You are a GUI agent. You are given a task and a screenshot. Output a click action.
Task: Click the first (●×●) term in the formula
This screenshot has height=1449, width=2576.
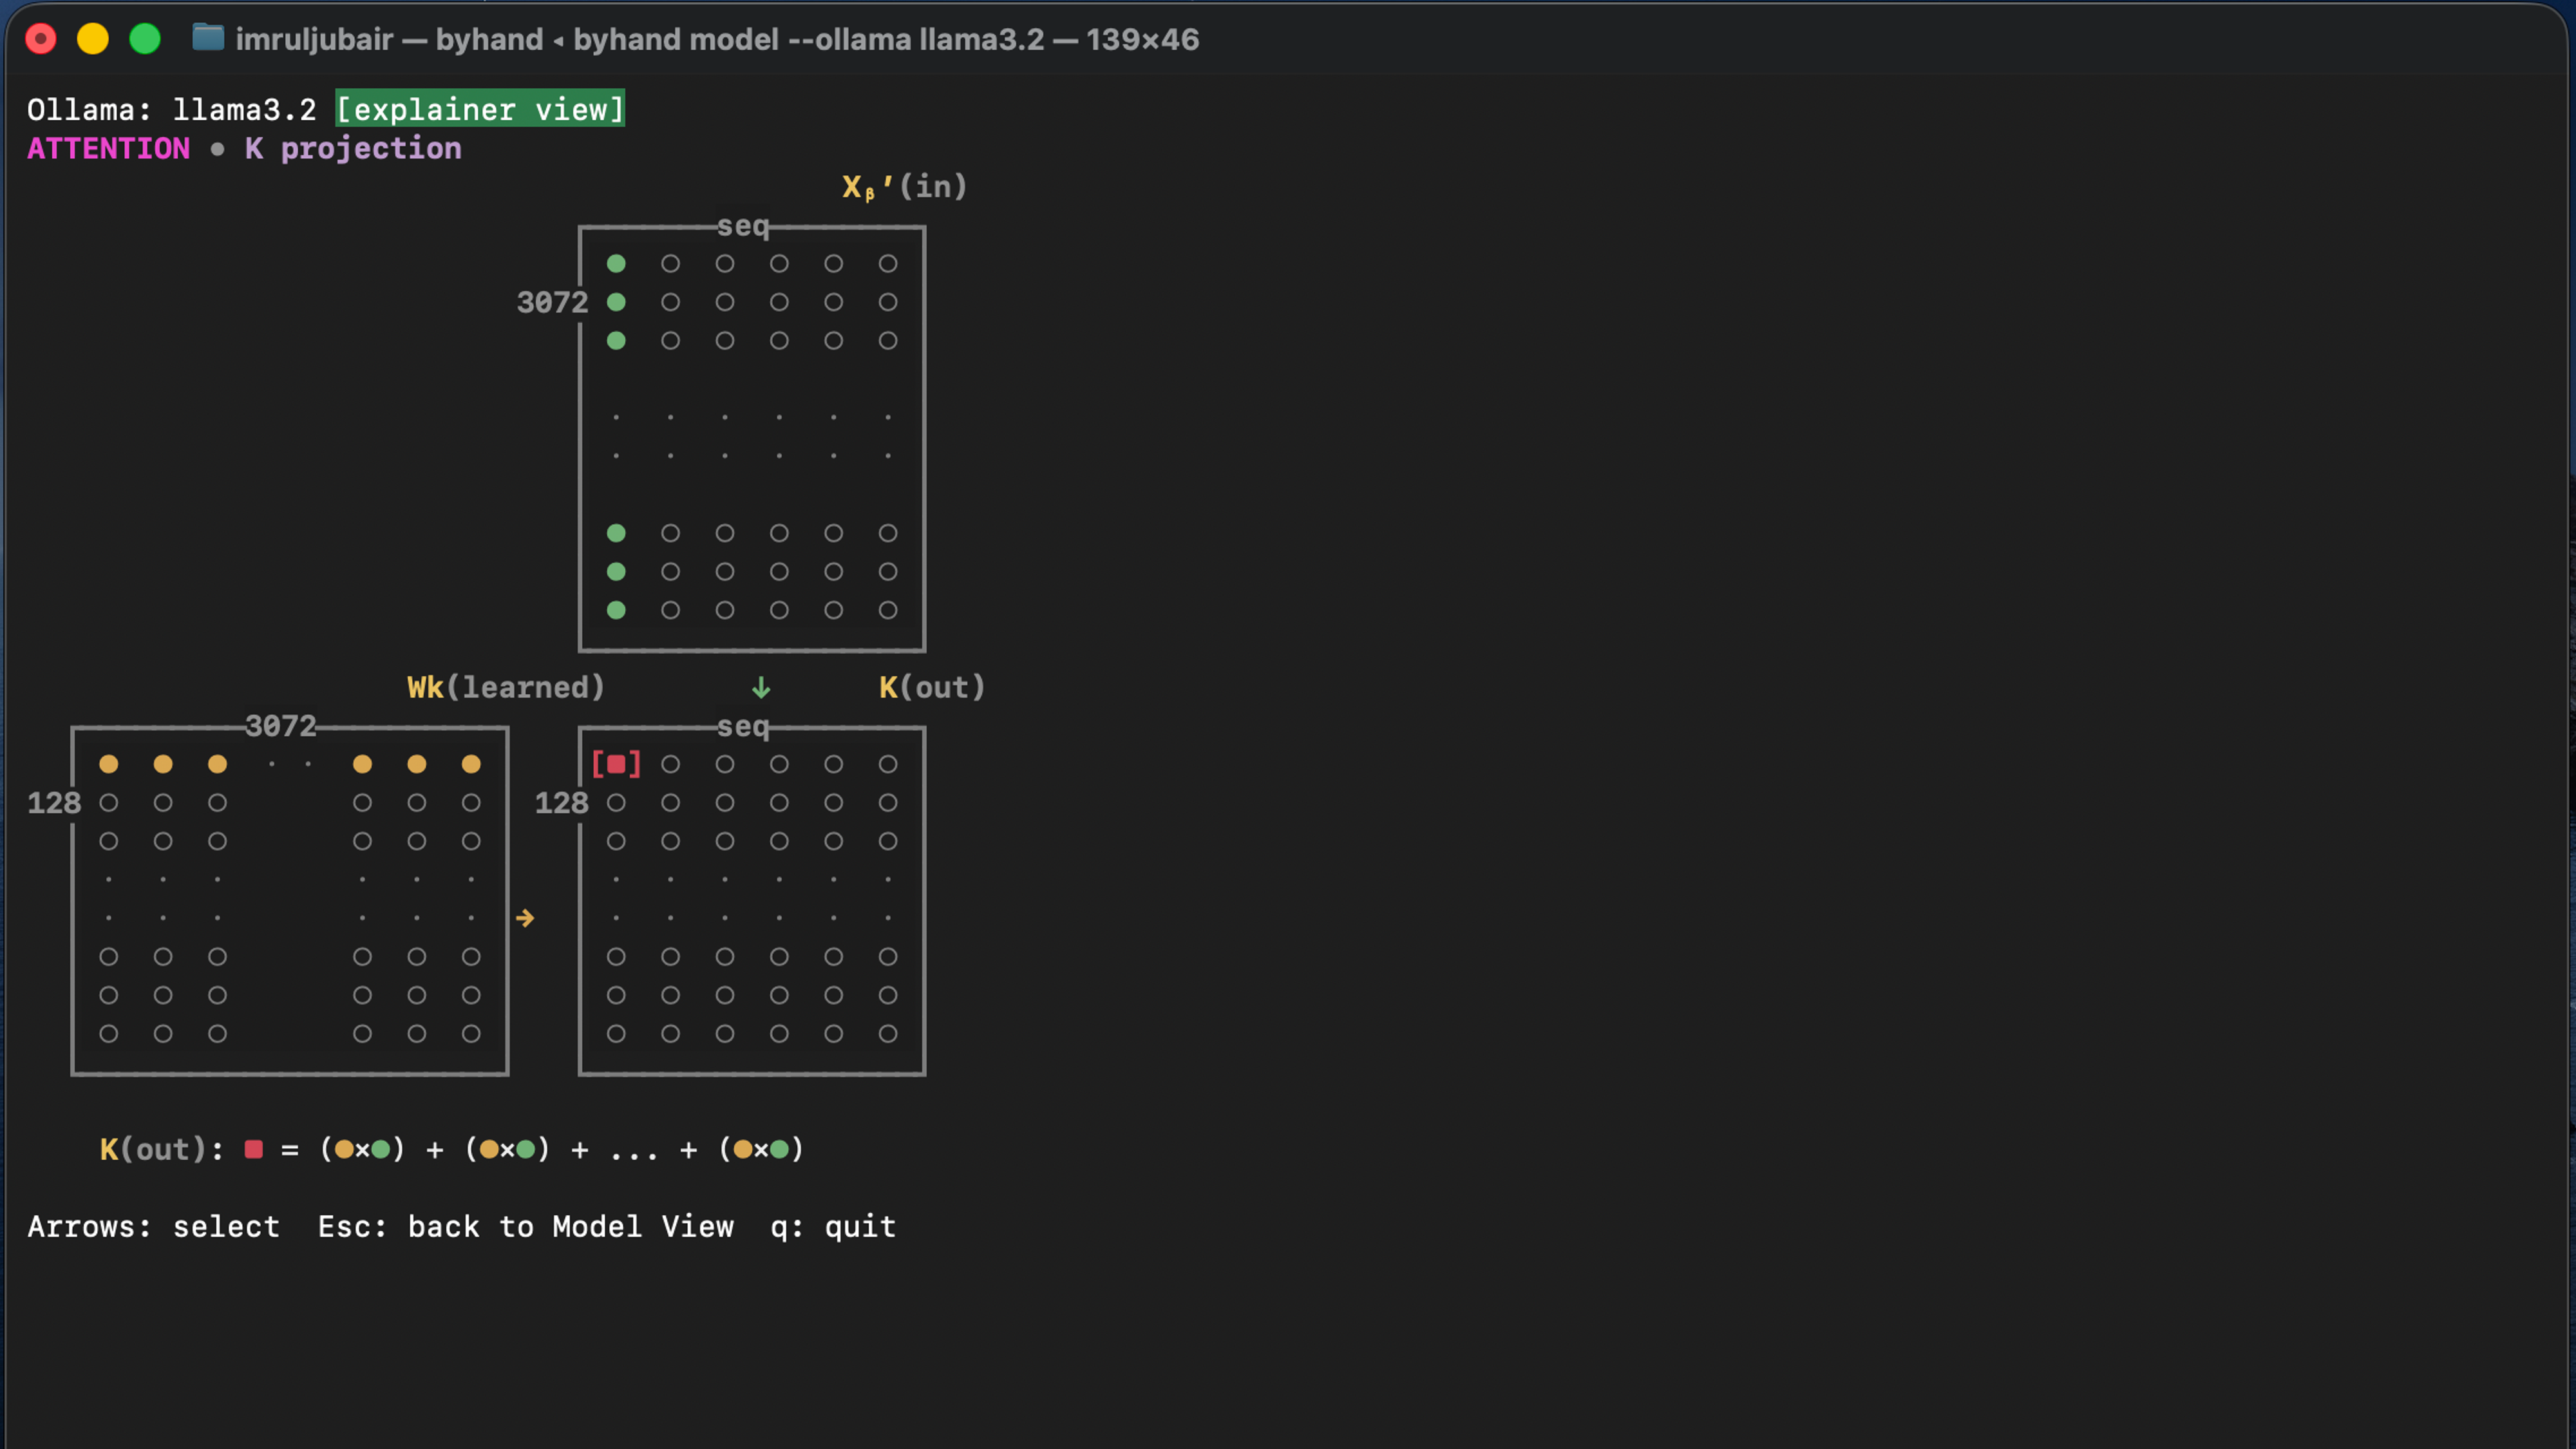pos(362,1150)
